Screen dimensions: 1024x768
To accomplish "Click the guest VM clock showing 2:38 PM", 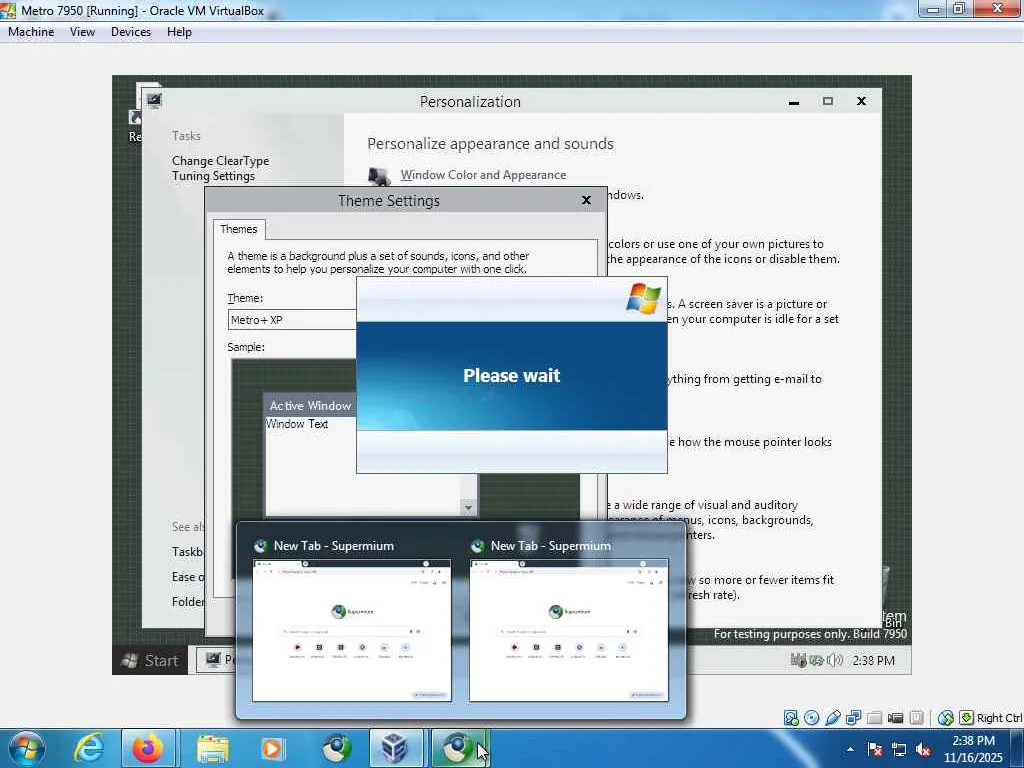I will [873, 660].
